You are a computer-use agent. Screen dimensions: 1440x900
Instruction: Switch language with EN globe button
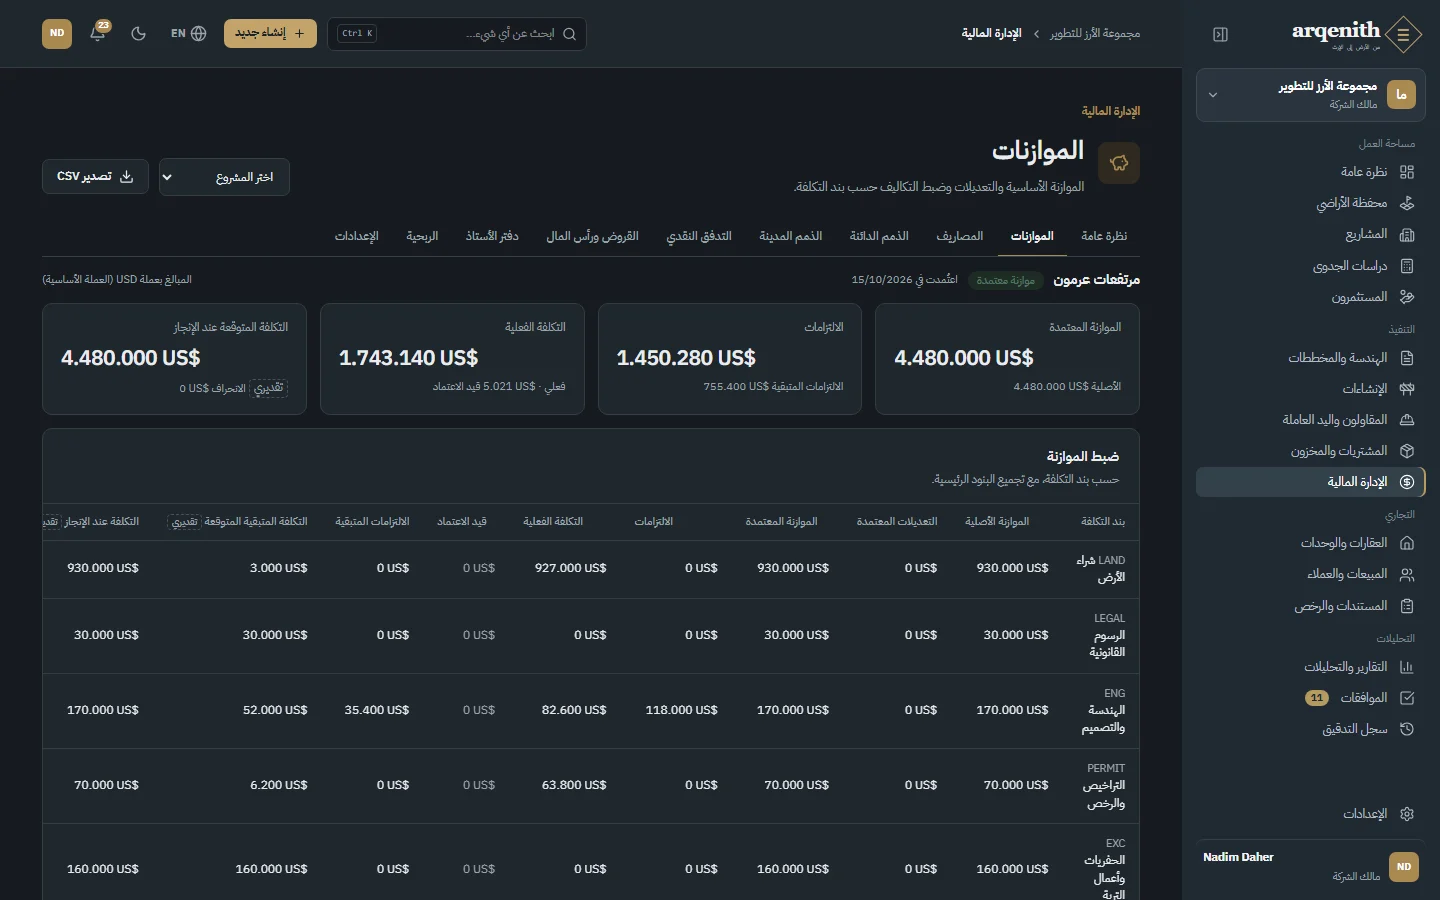pyautogui.click(x=188, y=33)
